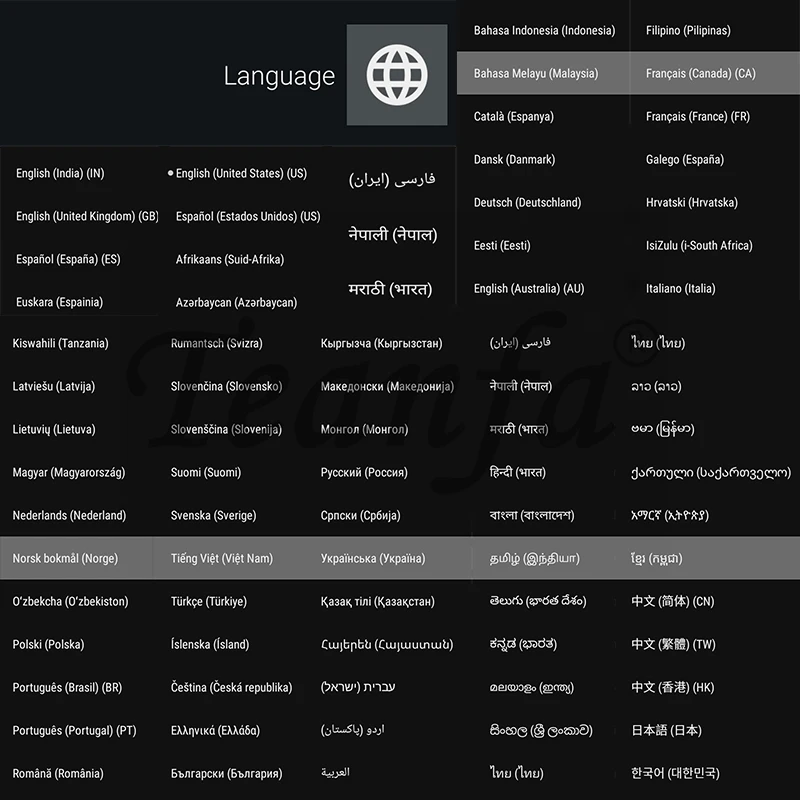
Task: Choose Português (Brasil) (BR)
Action: [67, 688]
